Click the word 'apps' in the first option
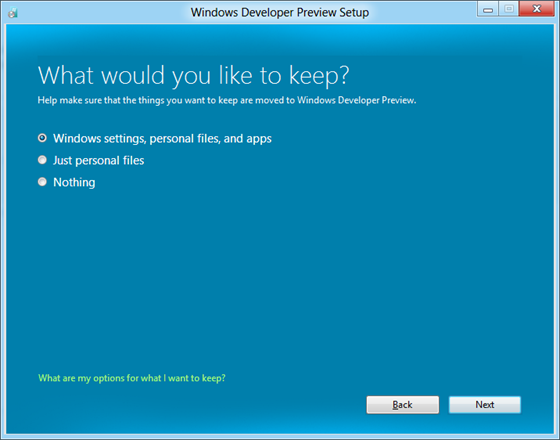Screen dimensions: 560x440 pos(259,139)
